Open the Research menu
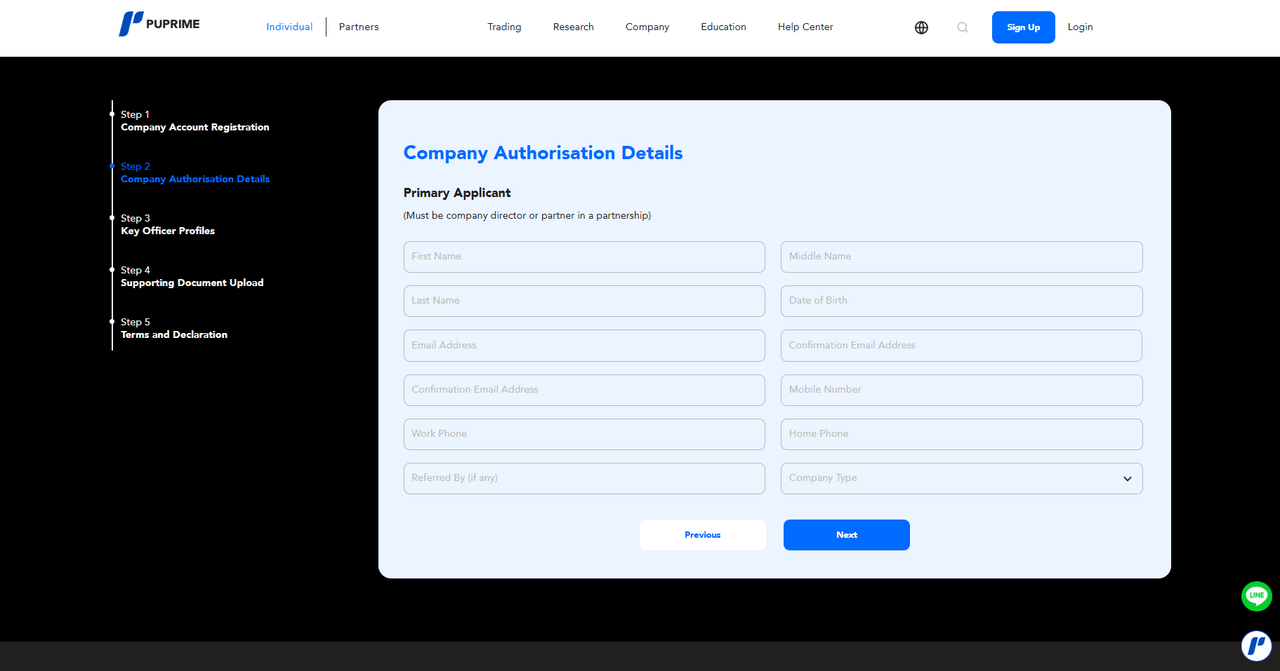The width and height of the screenshot is (1280, 671). pos(573,27)
